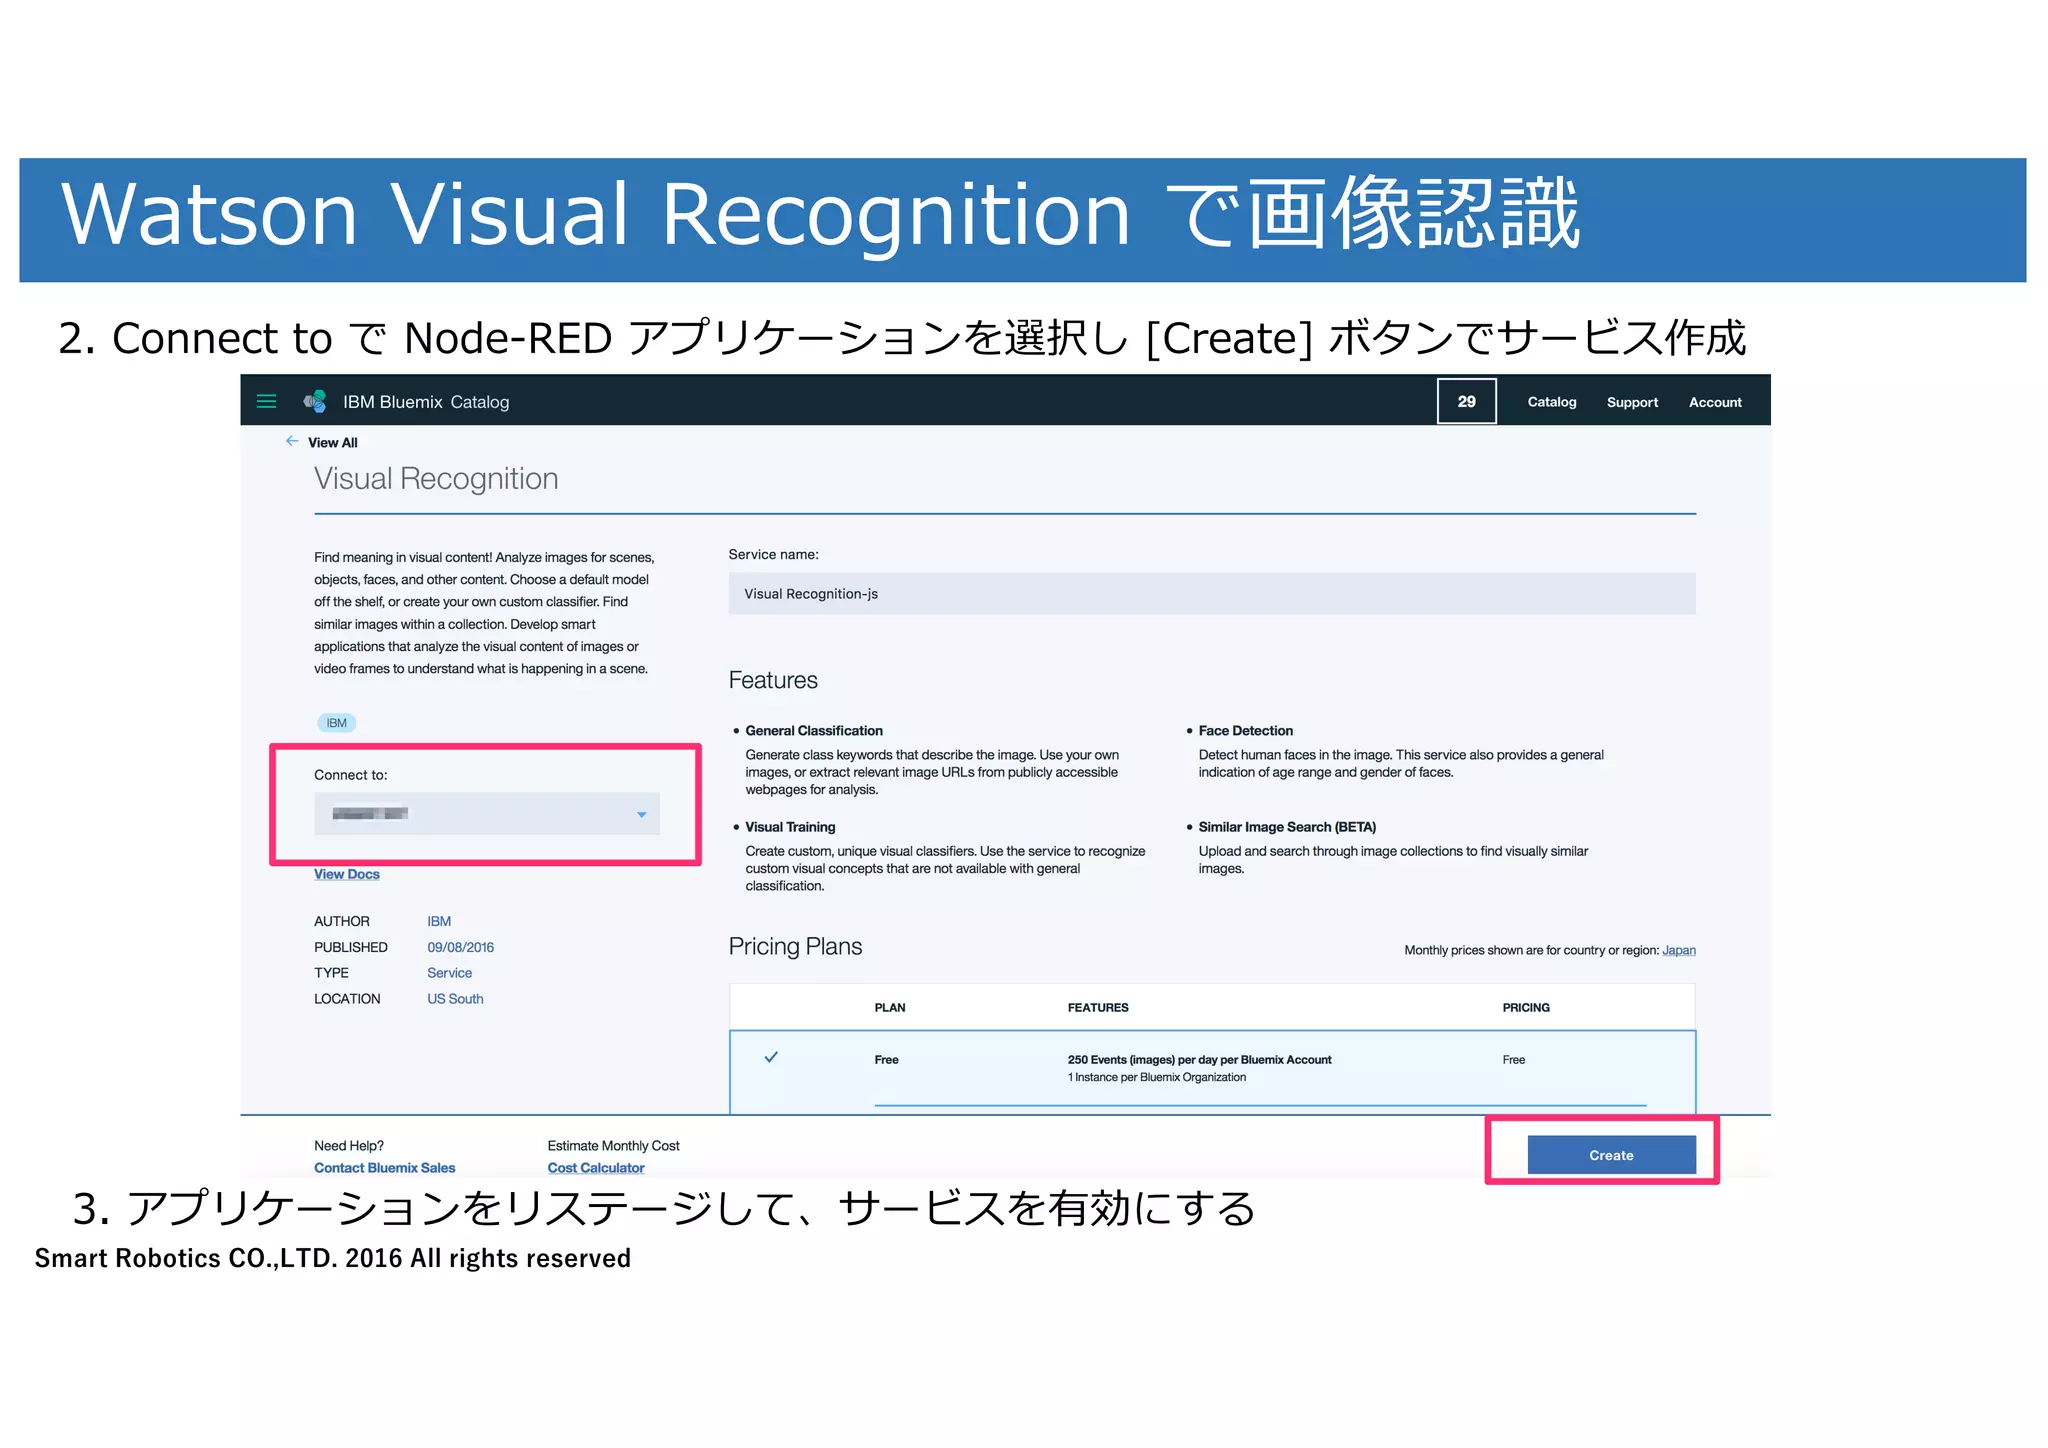Image resolution: width=2048 pixels, height=1448 pixels.
Task: Click Similar Image Search (BETA) heading
Action: 1287,827
